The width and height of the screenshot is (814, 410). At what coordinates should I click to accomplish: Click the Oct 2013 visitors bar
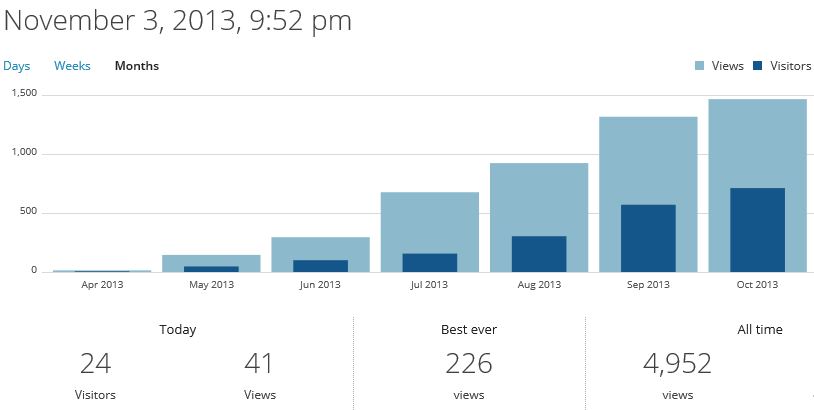click(x=757, y=230)
